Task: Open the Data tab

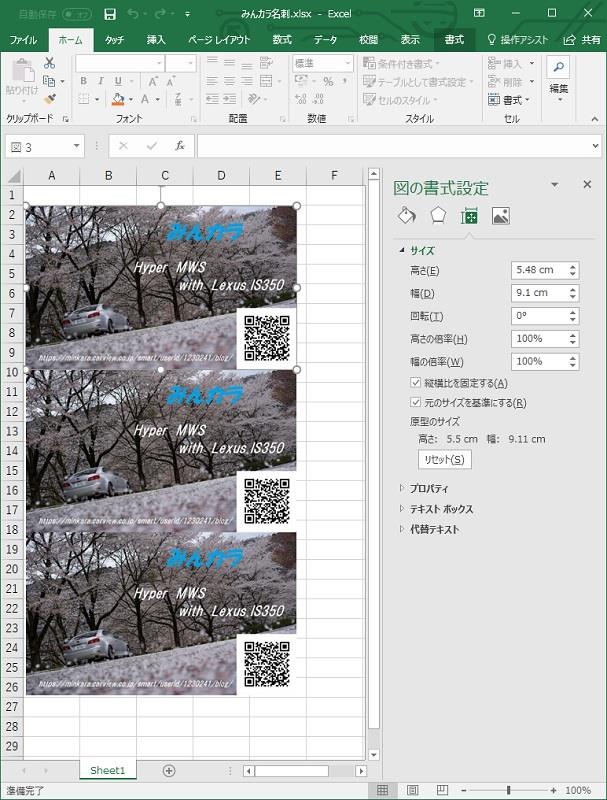Action: click(325, 40)
